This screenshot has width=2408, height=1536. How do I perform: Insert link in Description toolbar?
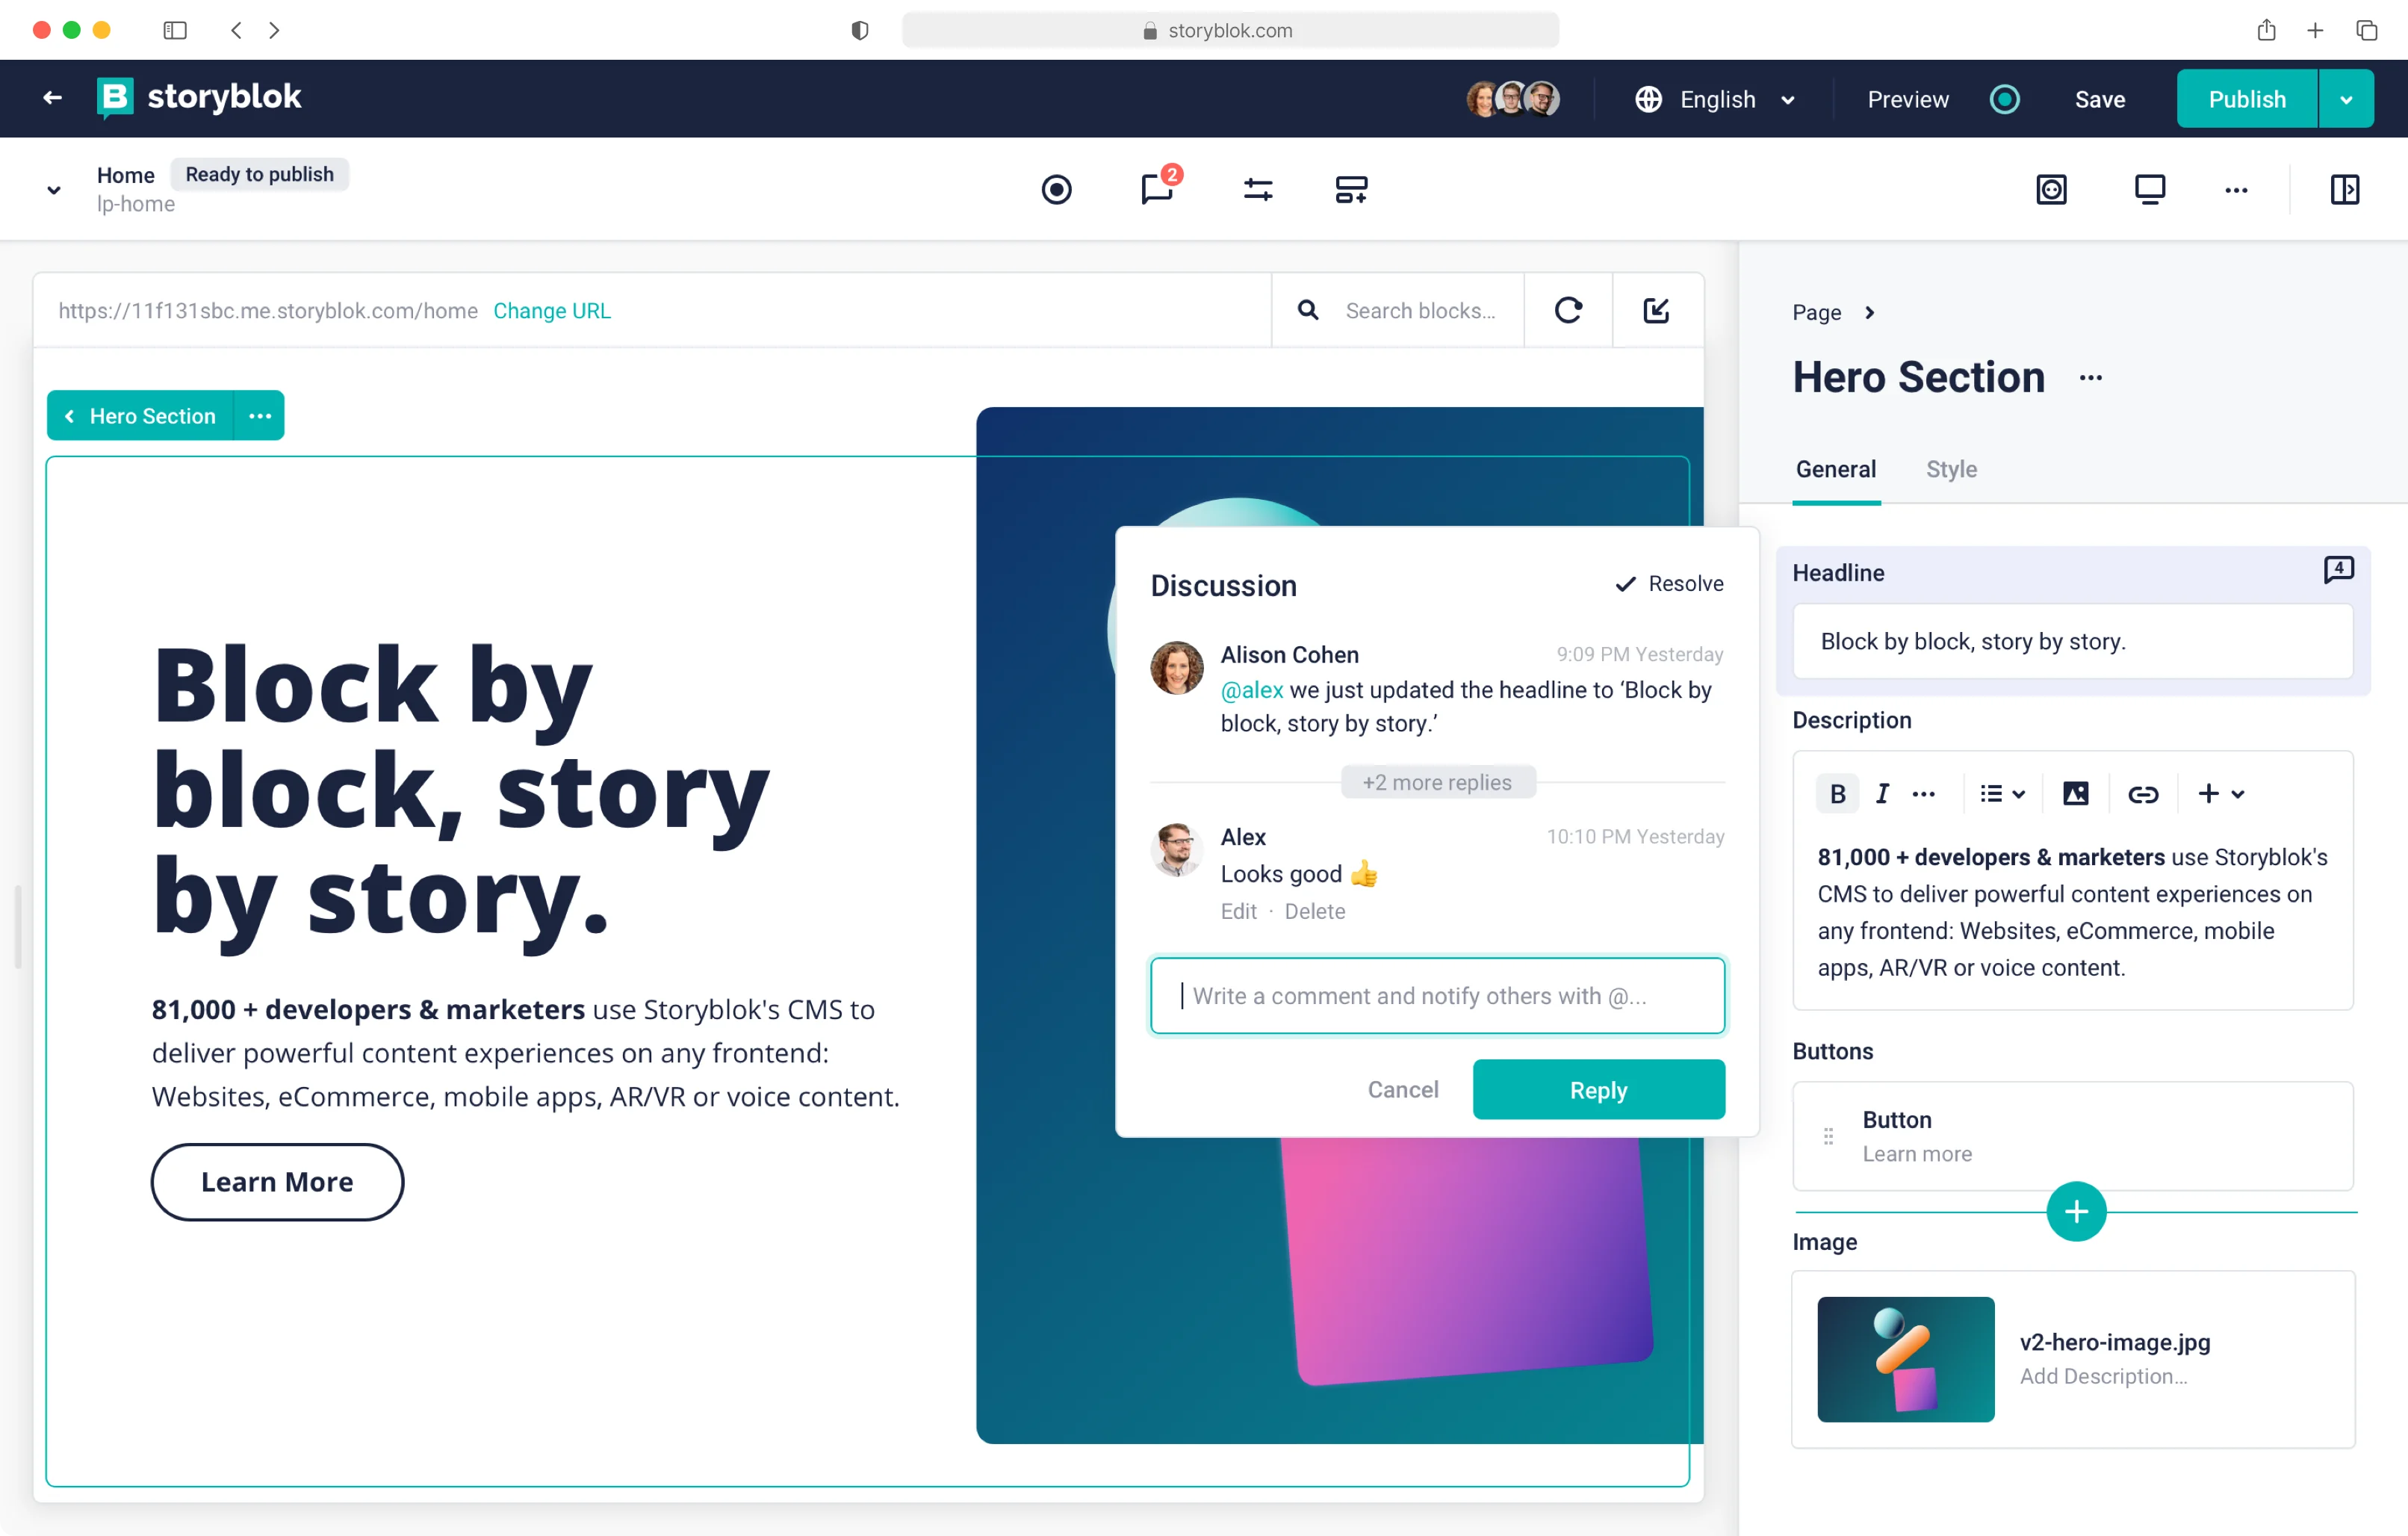(2142, 794)
